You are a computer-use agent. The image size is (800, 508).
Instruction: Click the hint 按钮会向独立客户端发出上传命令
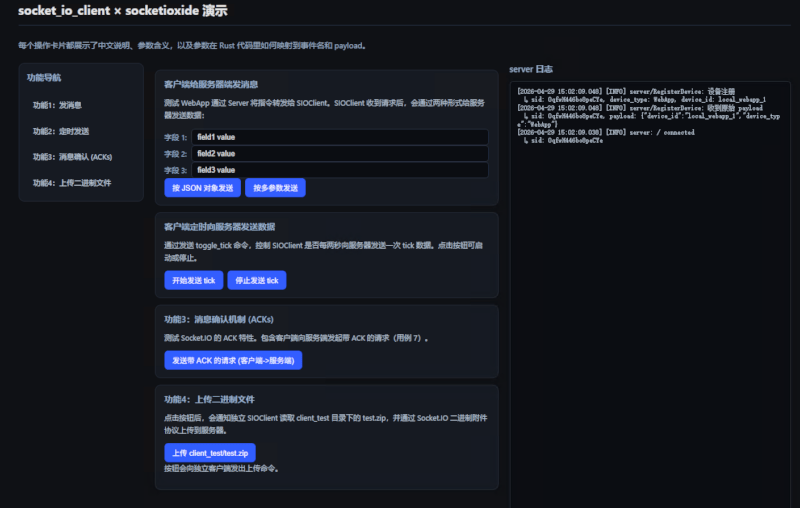point(221,468)
